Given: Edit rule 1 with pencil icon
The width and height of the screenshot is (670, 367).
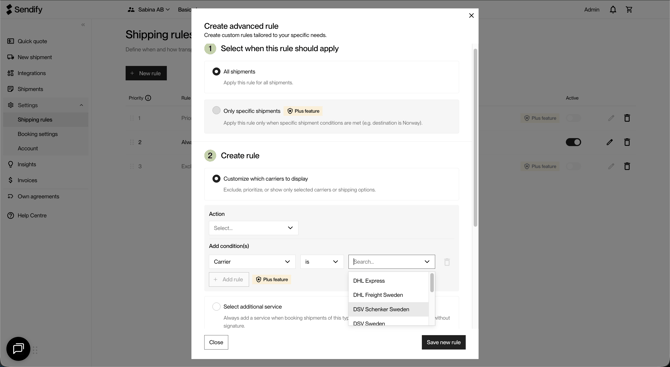Looking at the screenshot, I should (x=611, y=118).
